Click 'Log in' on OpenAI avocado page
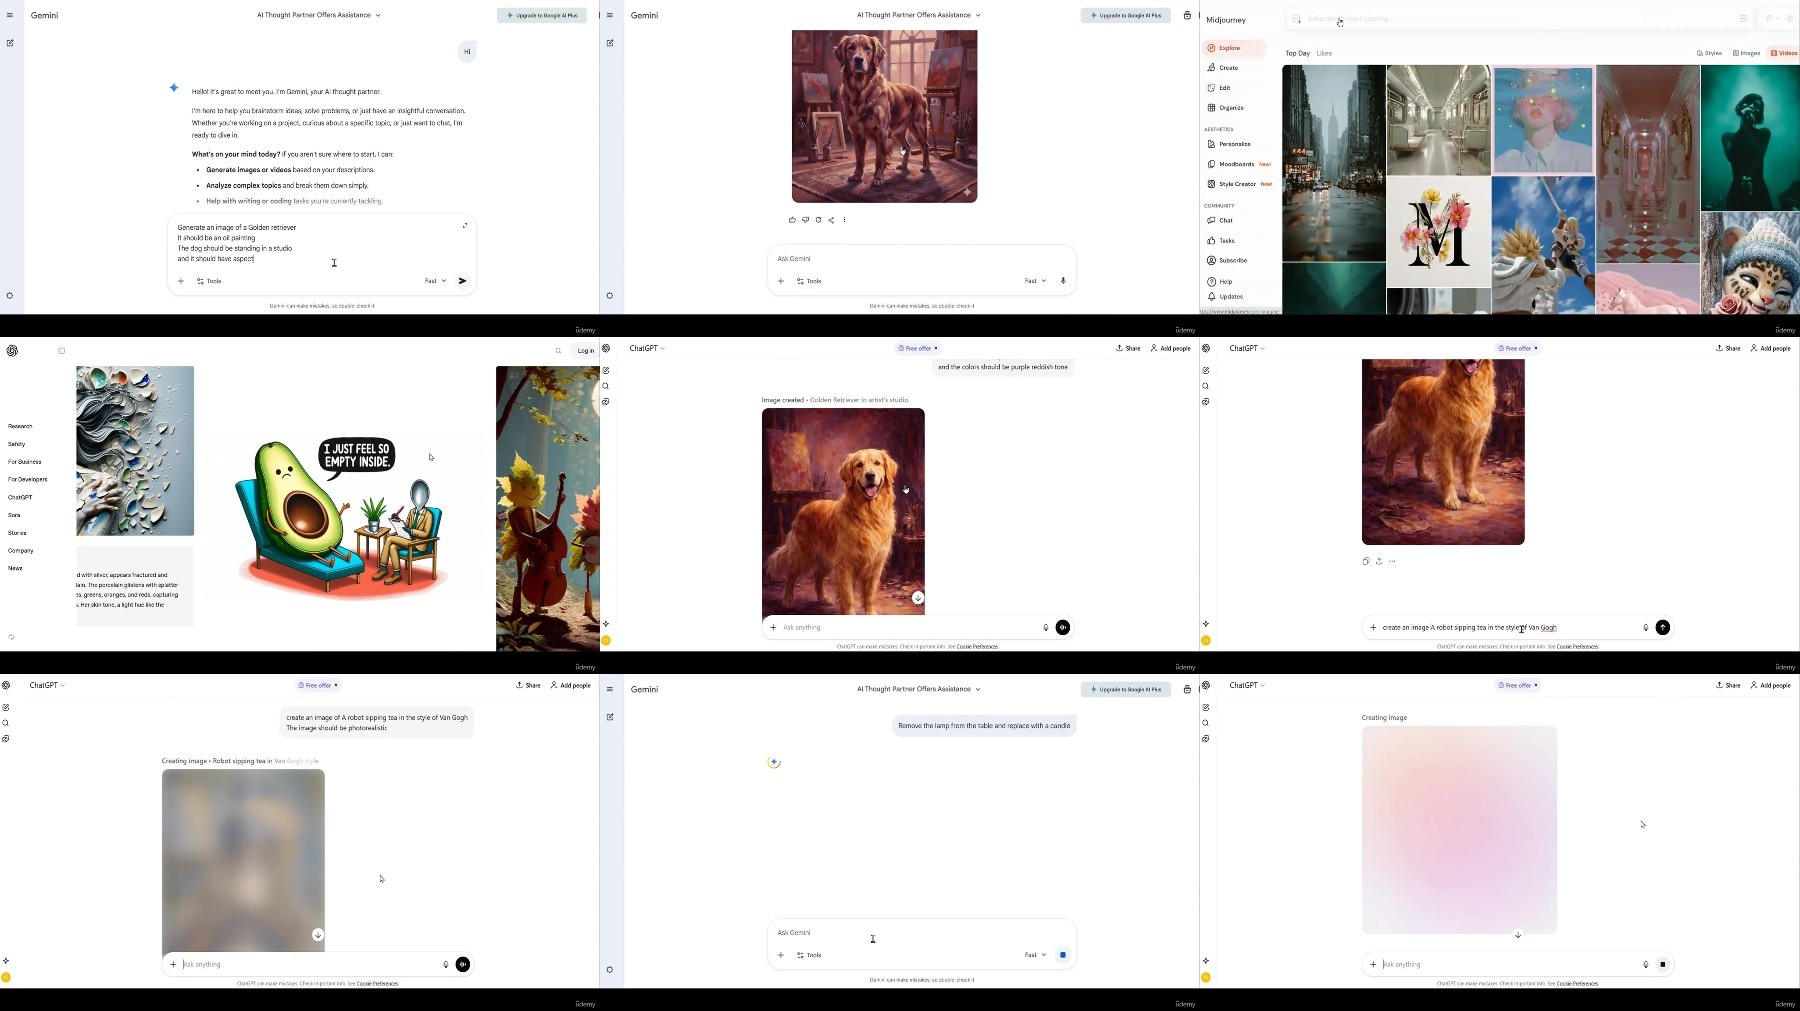Image resolution: width=1800 pixels, height=1011 pixels. coord(586,351)
